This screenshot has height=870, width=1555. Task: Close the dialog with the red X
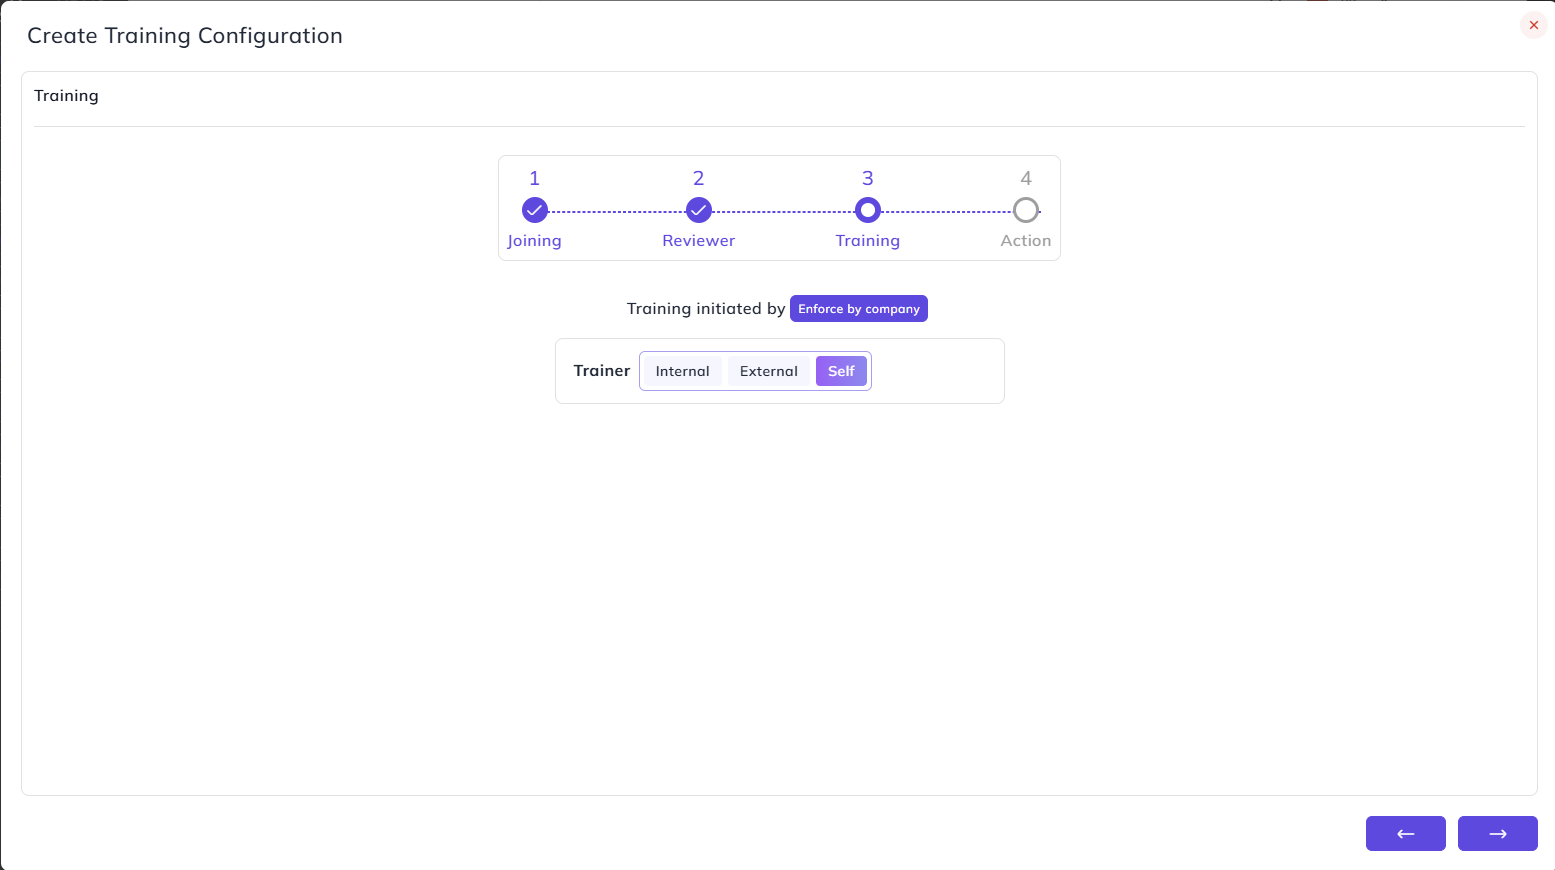pyautogui.click(x=1534, y=25)
